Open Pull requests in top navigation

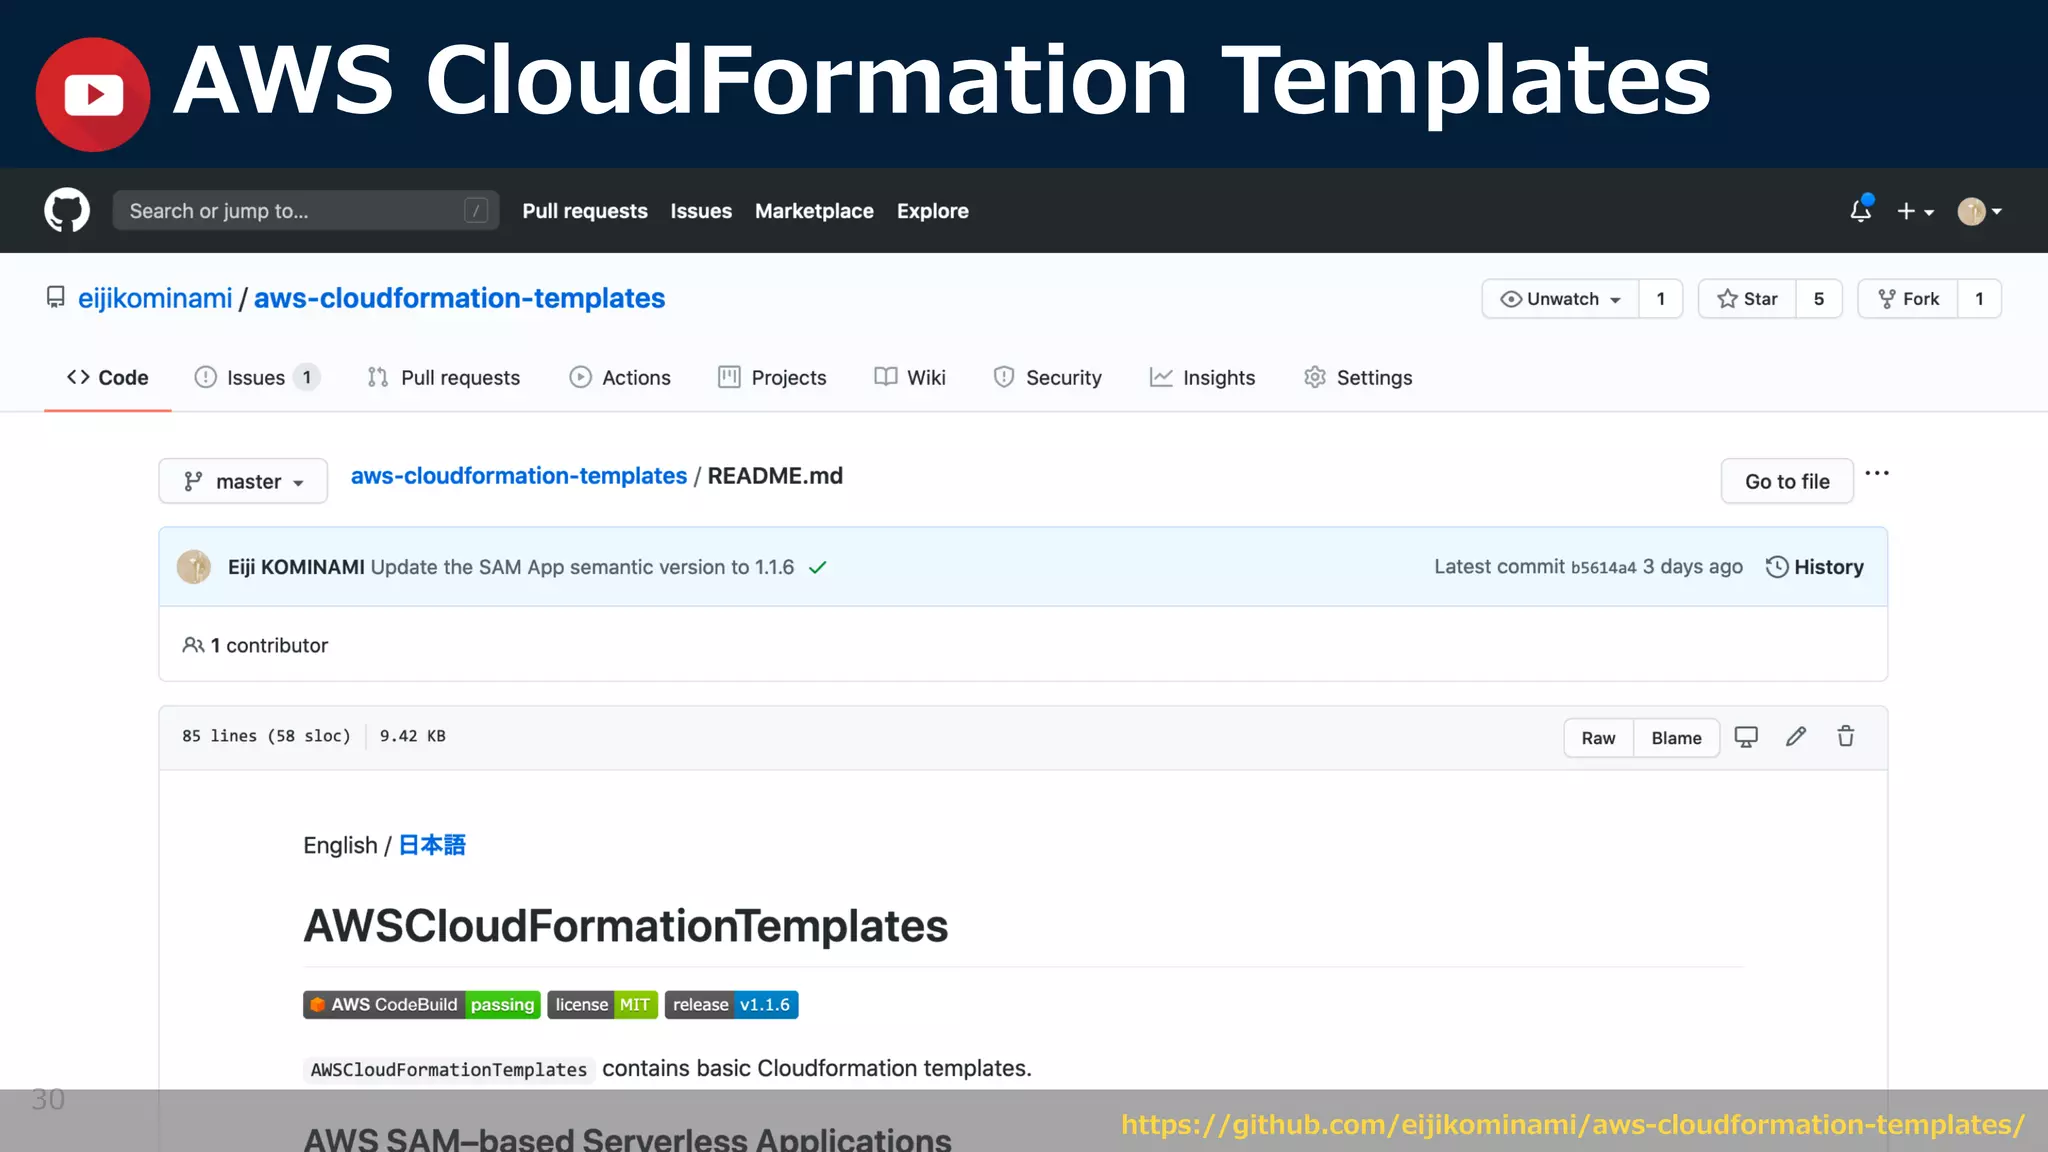pos(585,211)
